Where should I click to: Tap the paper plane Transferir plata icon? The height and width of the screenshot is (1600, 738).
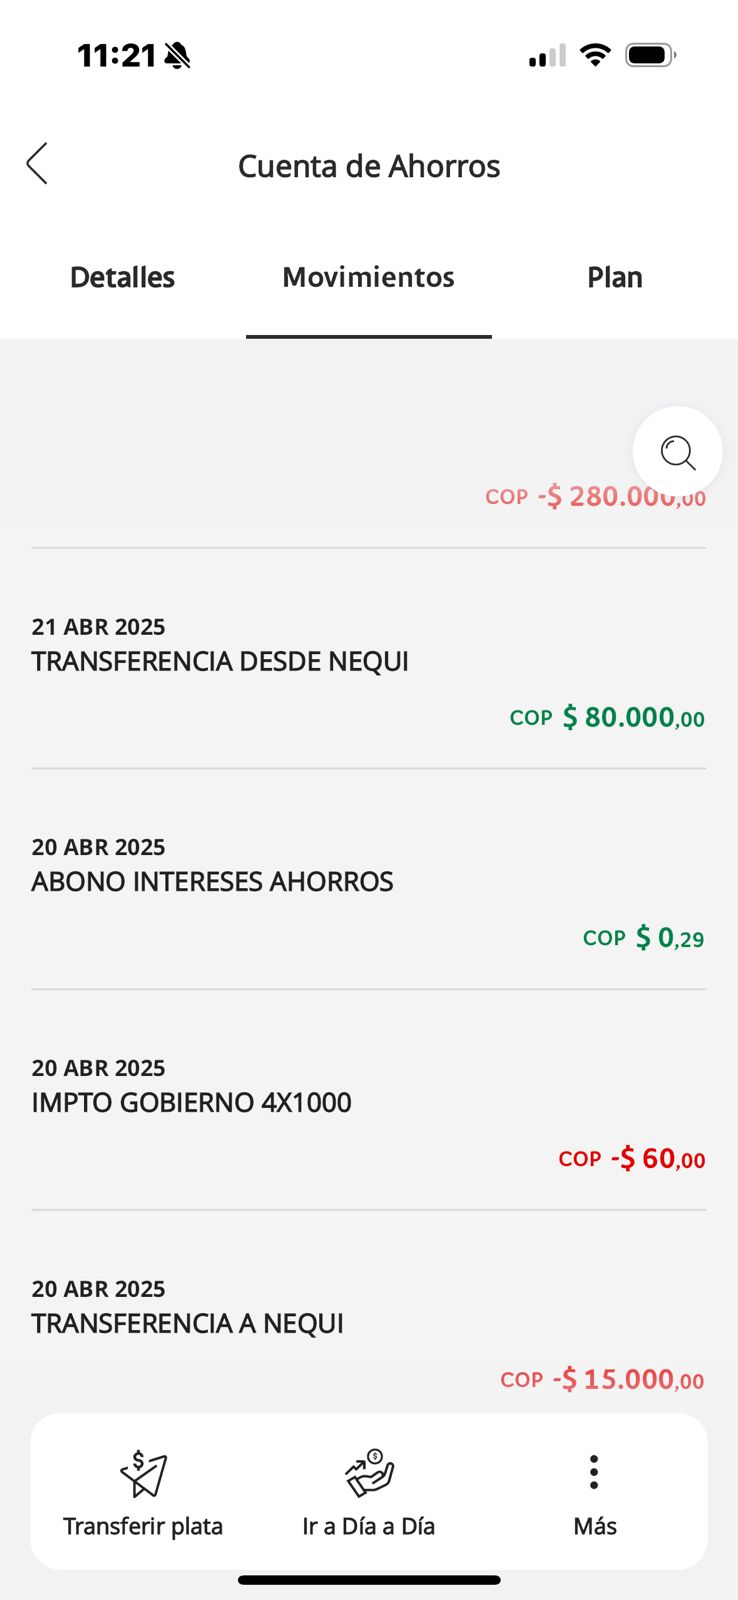tap(143, 1474)
